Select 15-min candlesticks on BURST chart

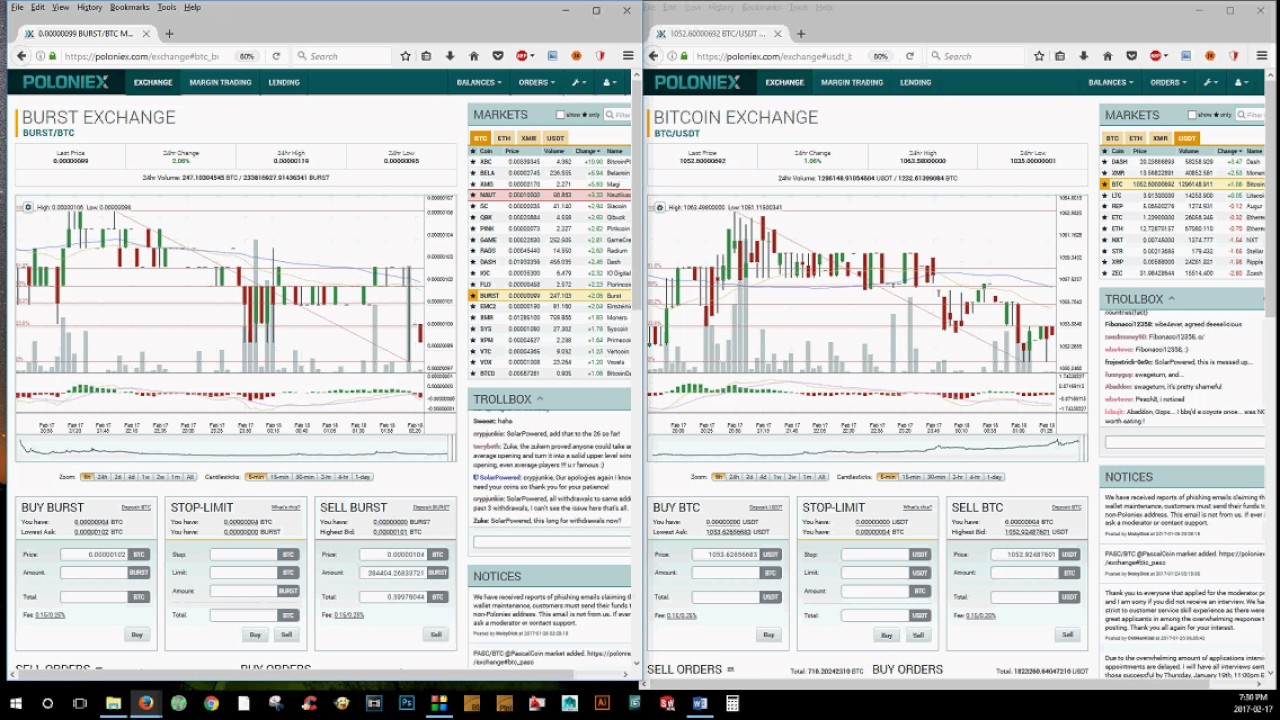click(x=280, y=477)
